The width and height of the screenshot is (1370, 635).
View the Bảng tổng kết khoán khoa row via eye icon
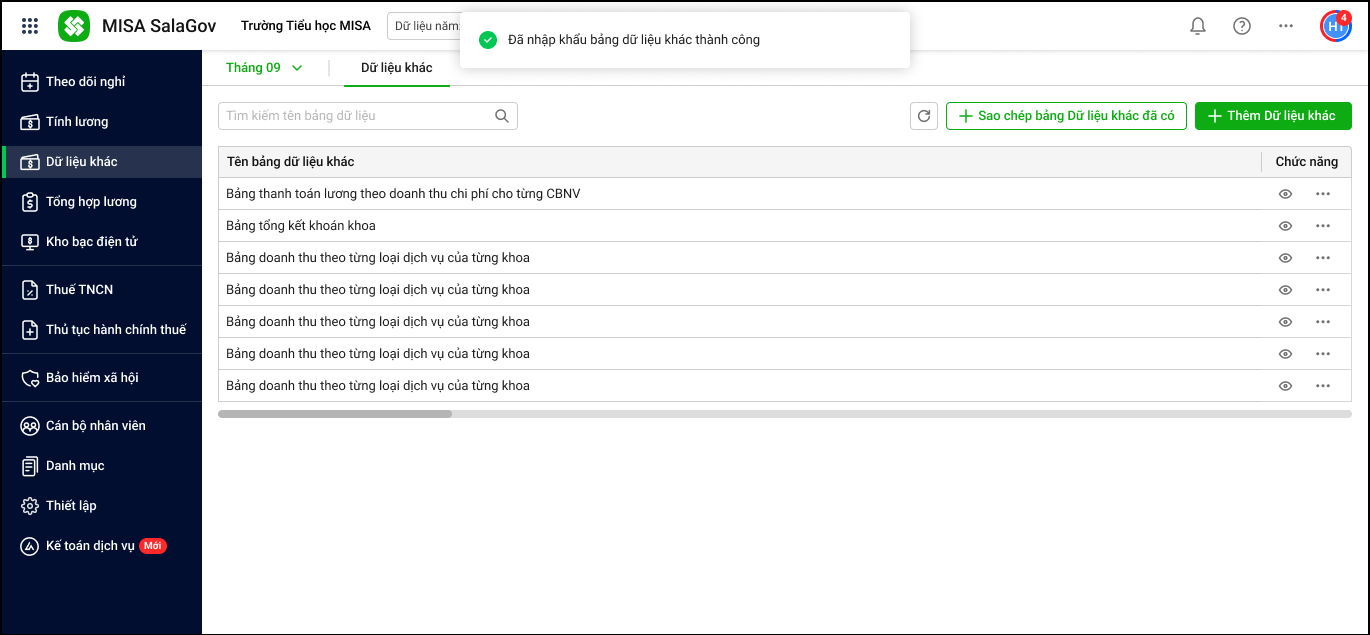click(x=1285, y=226)
